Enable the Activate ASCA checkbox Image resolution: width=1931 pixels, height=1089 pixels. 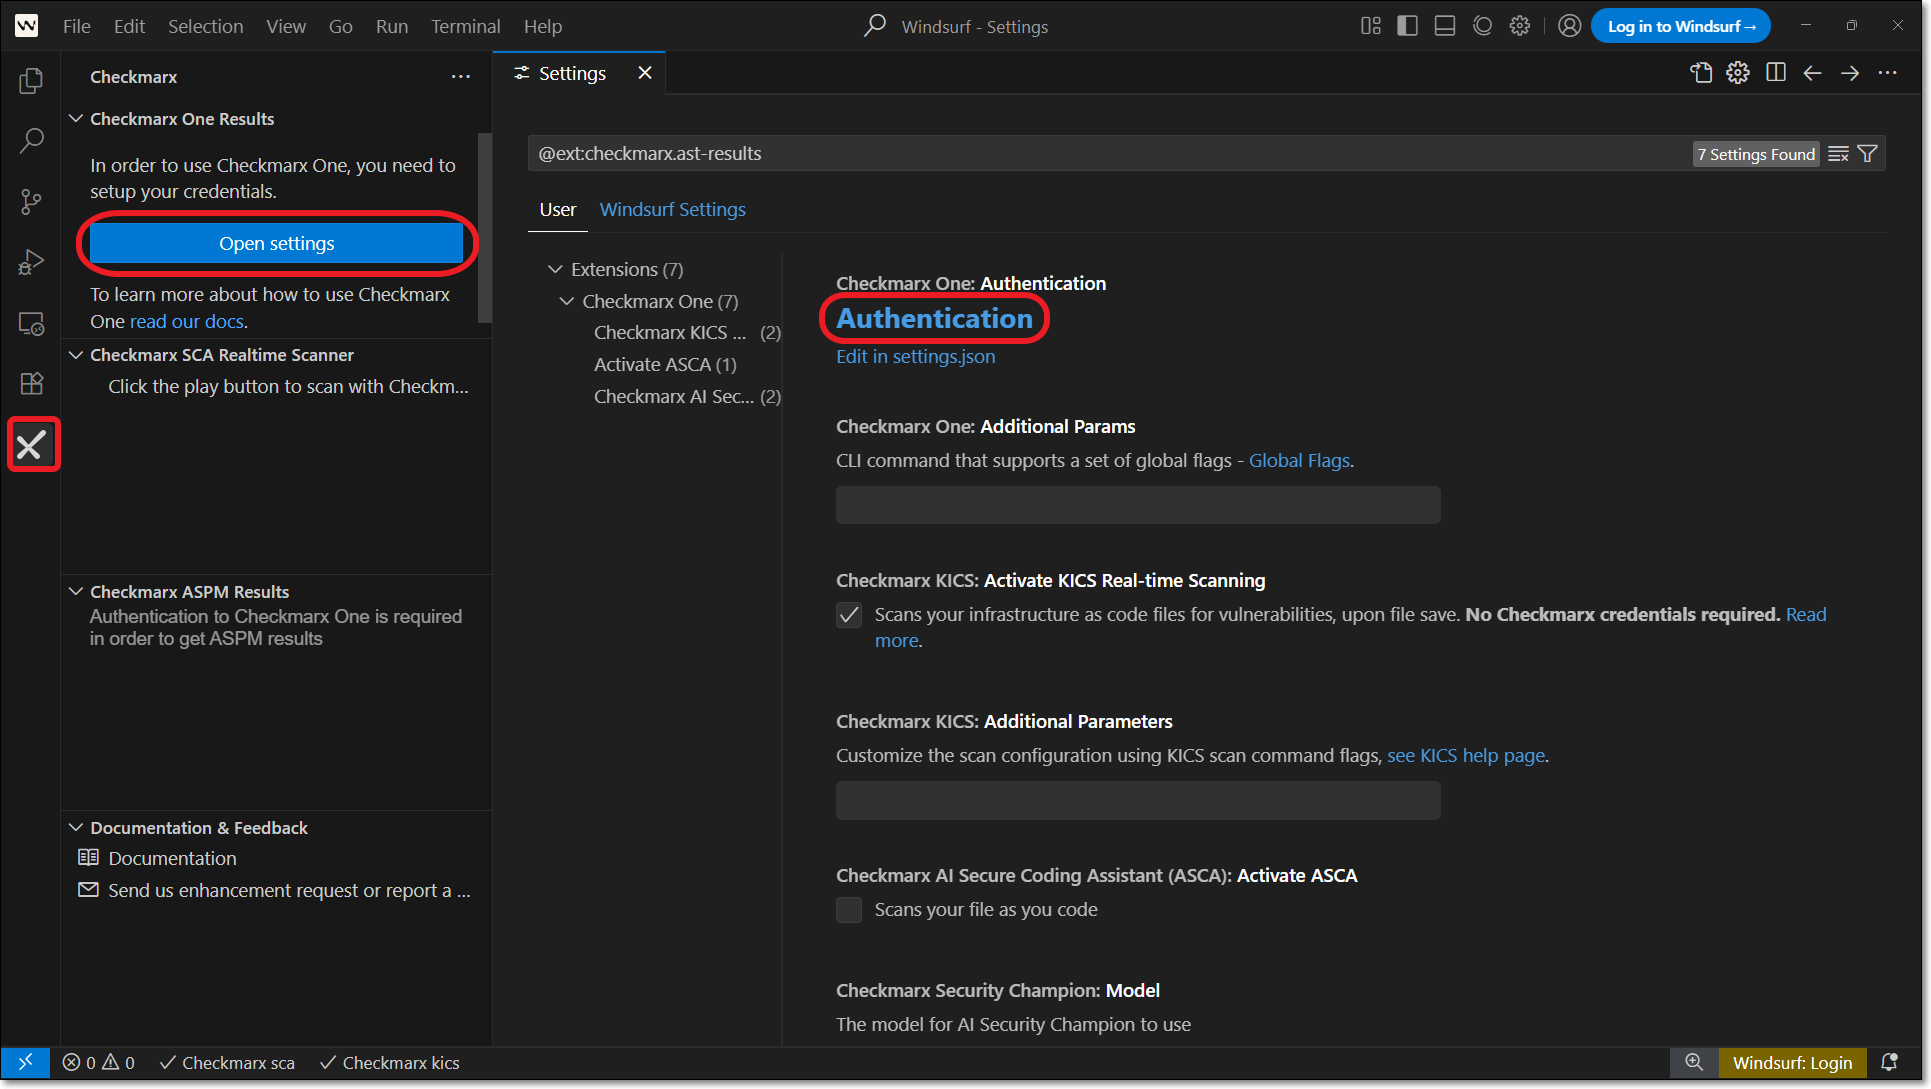click(849, 910)
